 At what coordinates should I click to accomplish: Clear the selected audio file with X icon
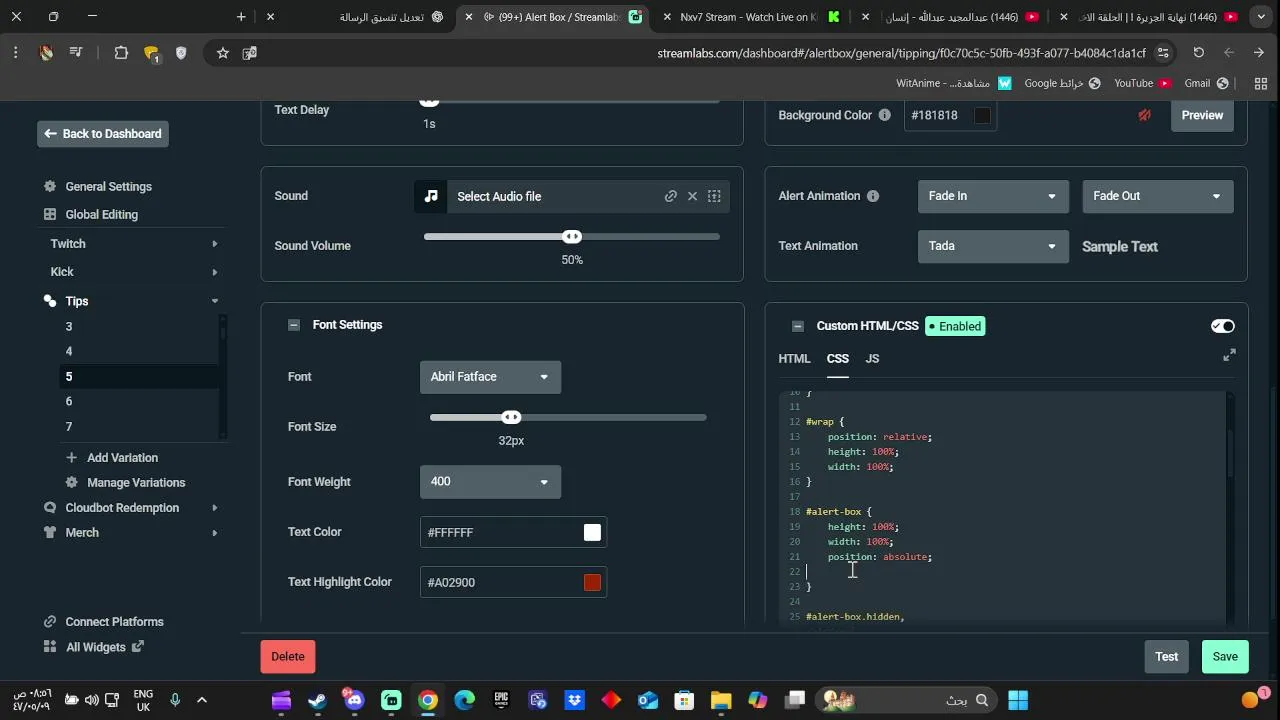[x=692, y=196]
